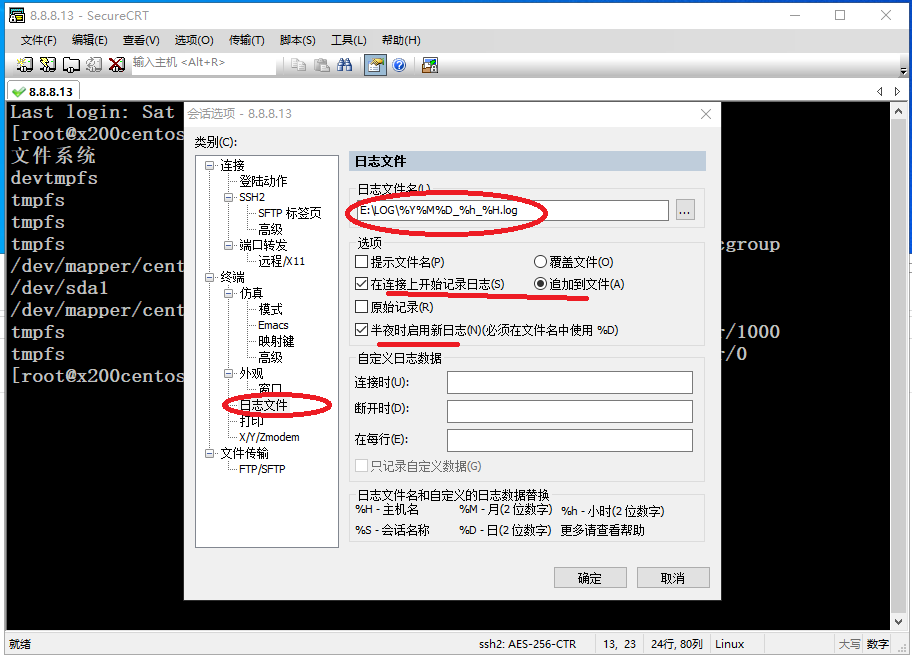The image size is (912, 657).
Task: Click the 断开时(D) input field
Action: pyautogui.click(x=570, y=411)
